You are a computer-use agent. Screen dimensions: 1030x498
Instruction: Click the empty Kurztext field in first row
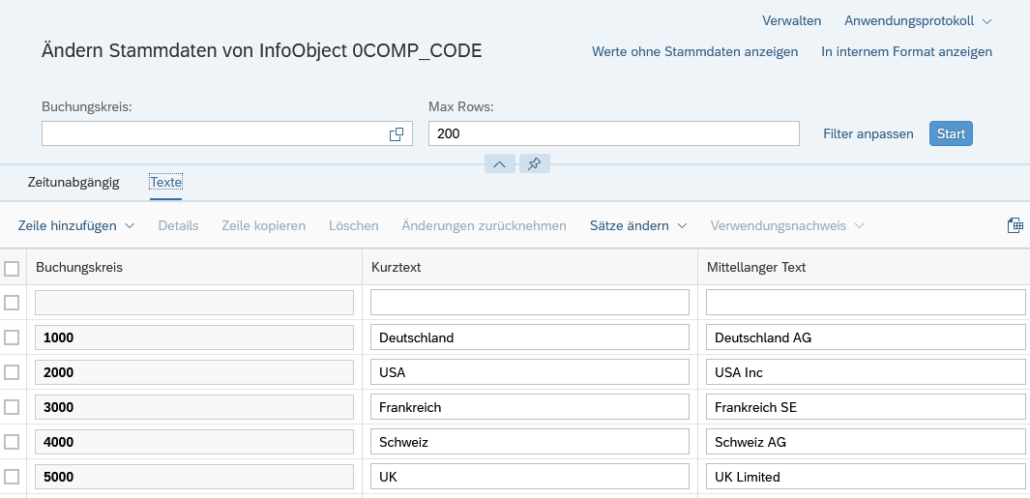(529, 302)
